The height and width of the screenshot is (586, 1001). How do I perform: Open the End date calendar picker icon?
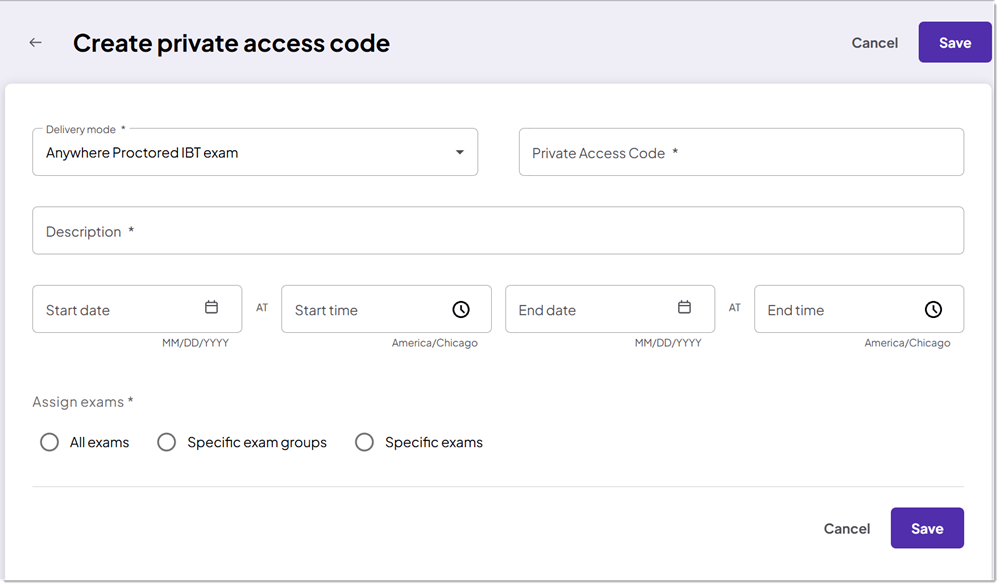(684, 308)
